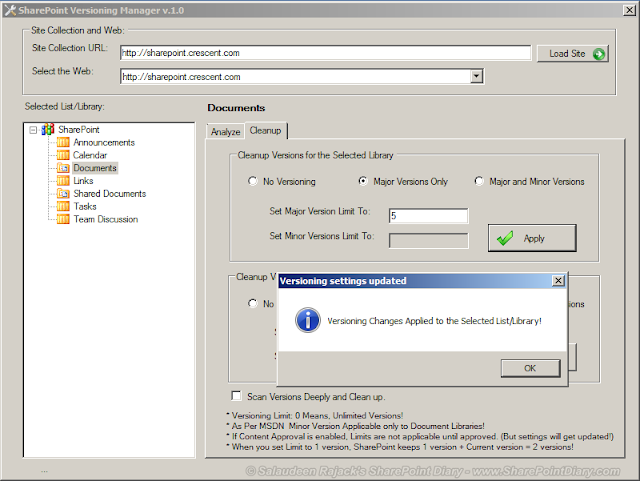The width and height of the screenshot is (640, 481).
Task: Click the 'Selected List/Library:' label
Action: coord(64,107)
